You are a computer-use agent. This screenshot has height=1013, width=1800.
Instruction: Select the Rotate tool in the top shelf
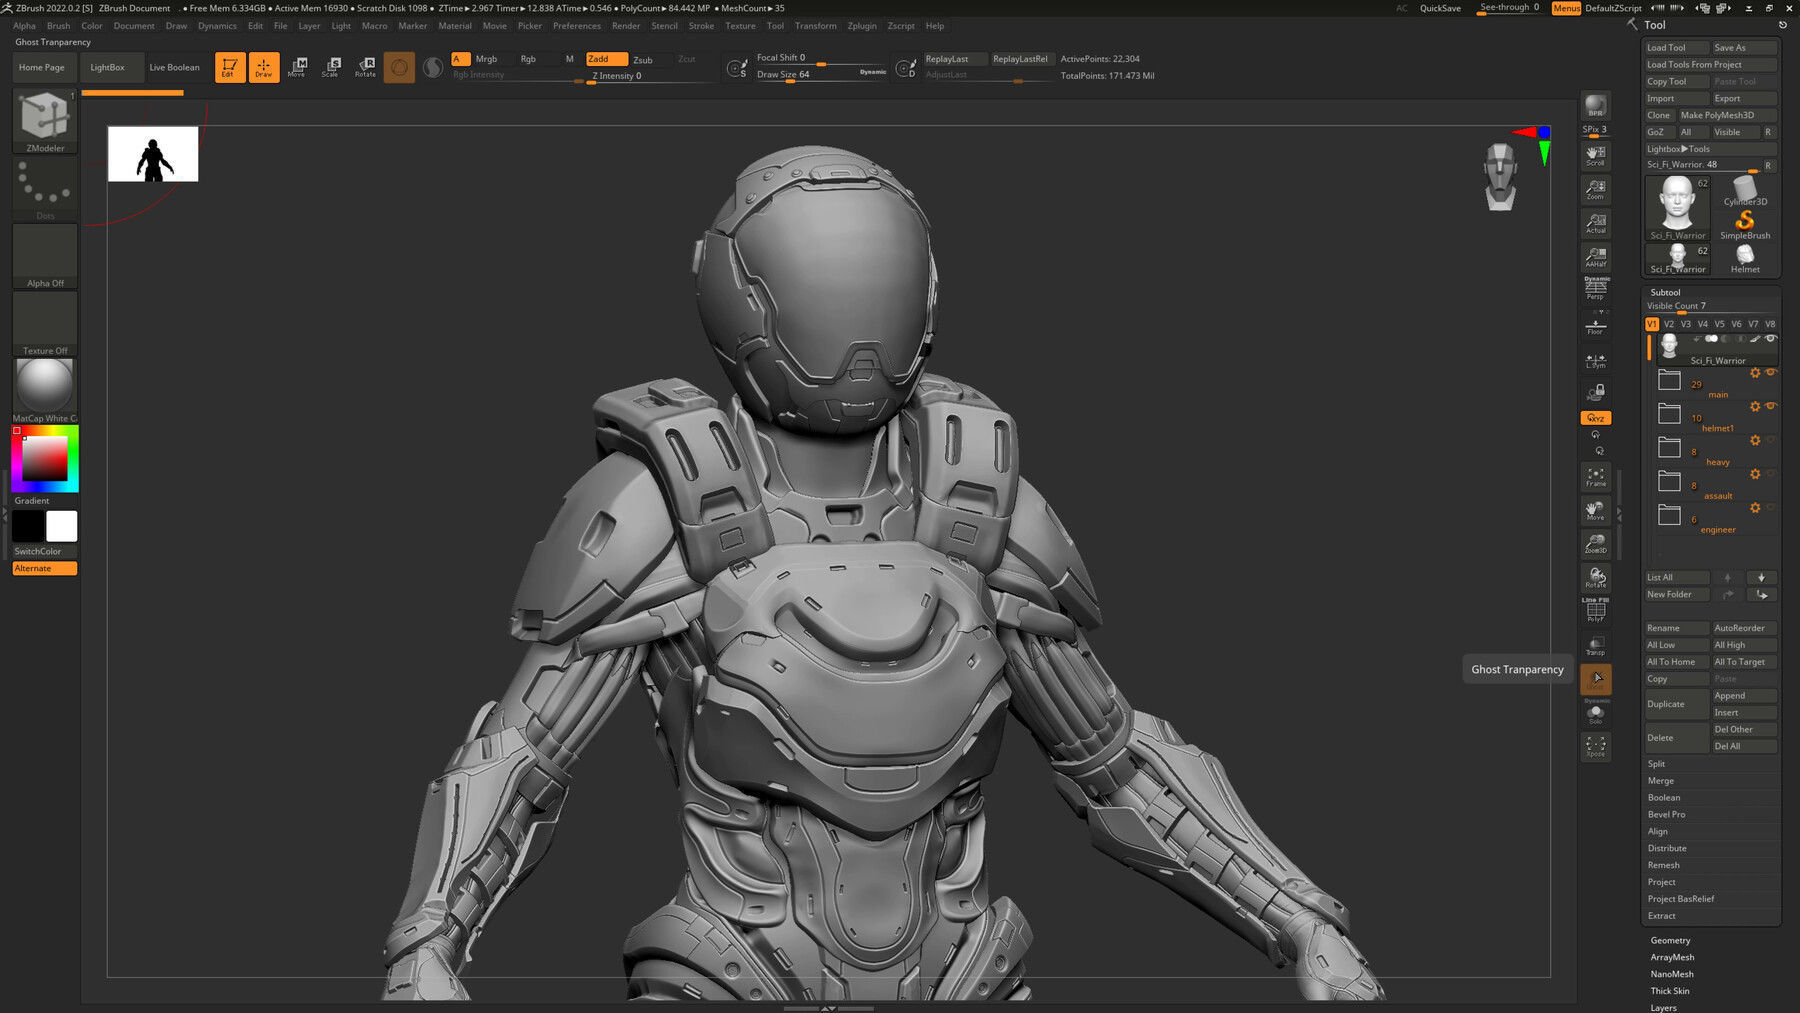click(x=365, y=67)
